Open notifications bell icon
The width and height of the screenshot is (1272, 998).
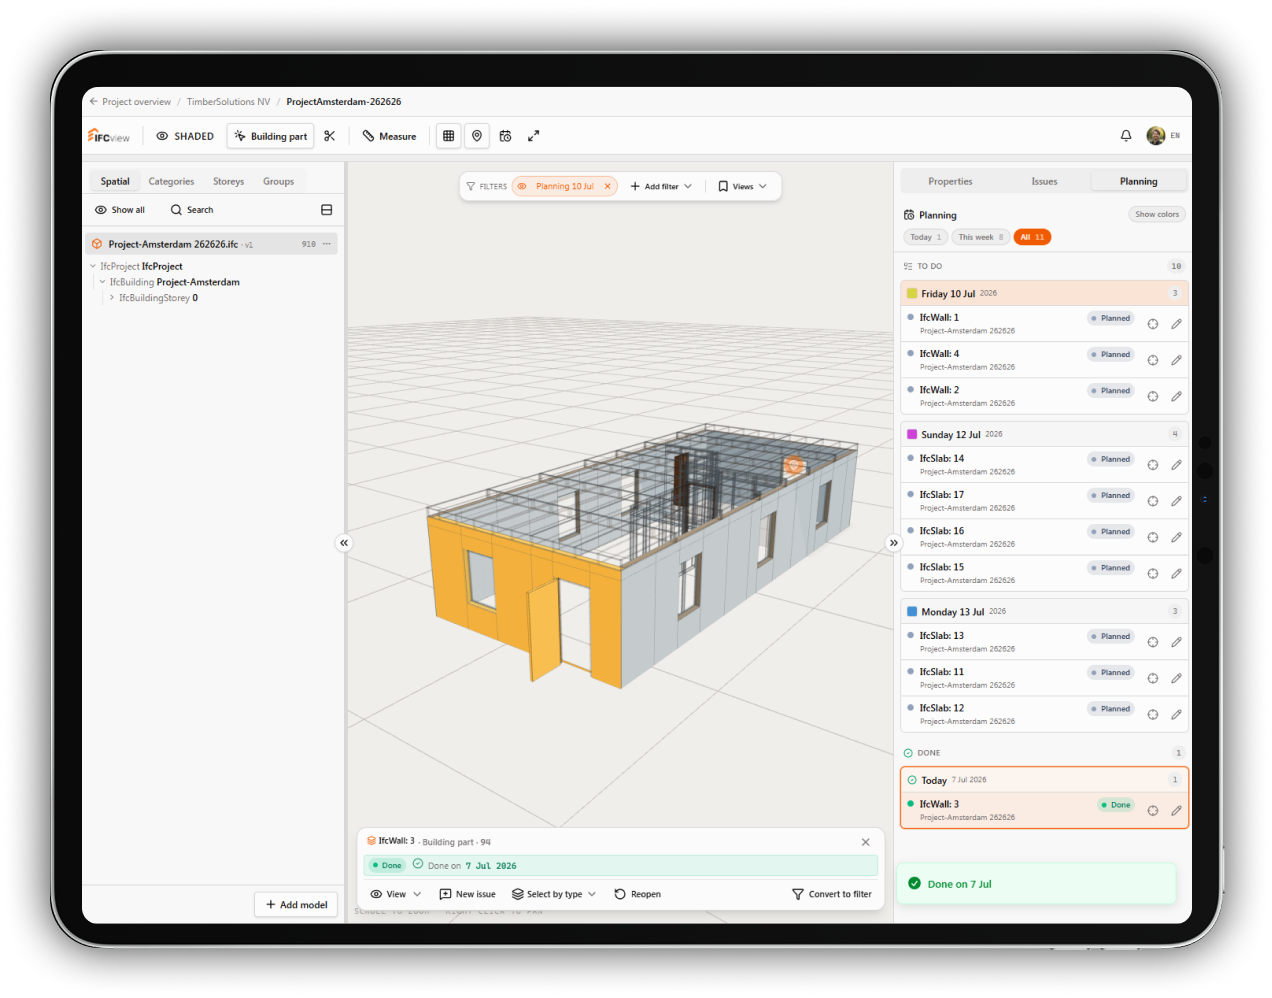click(x=1126, y=136)
